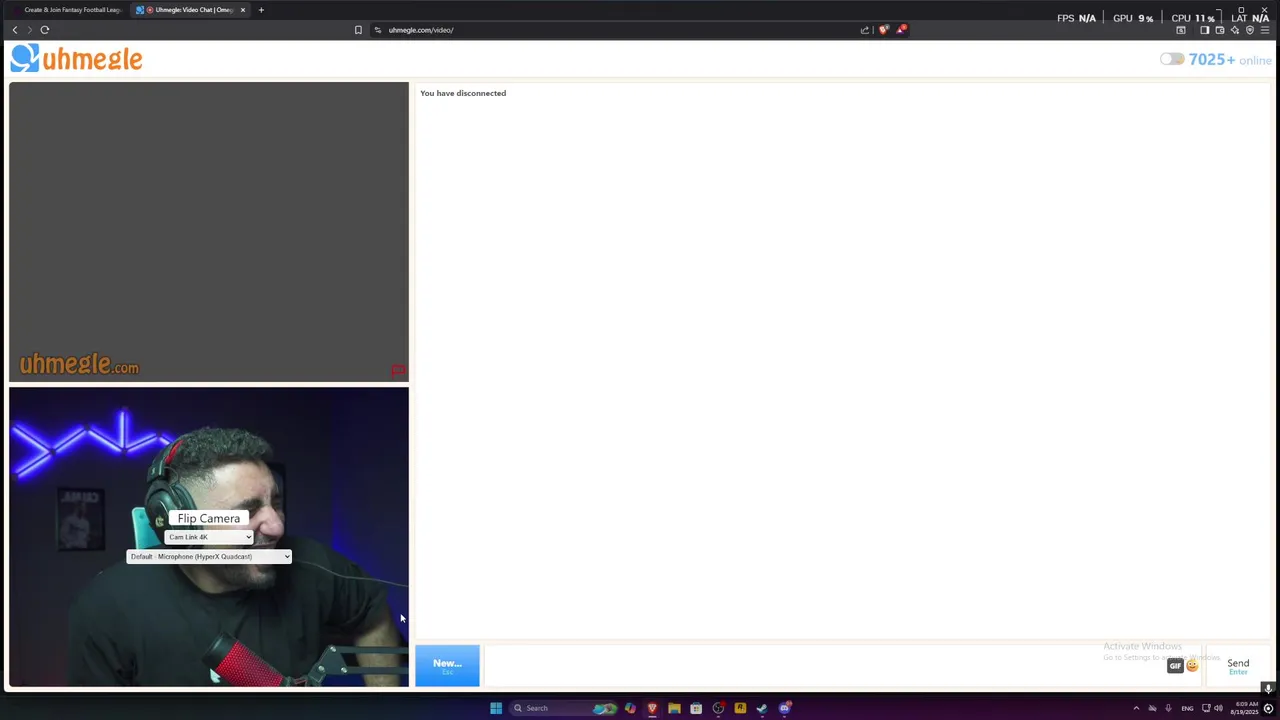
Task: Click the Flip Camera button
Action: [x=209, y=518]
